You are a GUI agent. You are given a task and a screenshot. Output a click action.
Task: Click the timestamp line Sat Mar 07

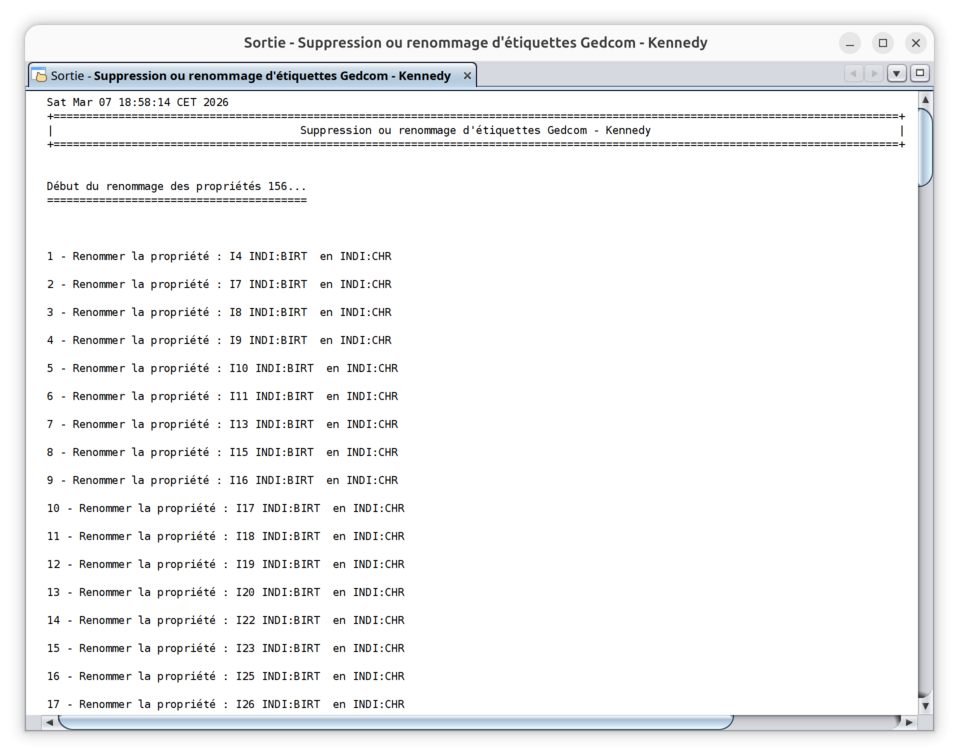click(x=137, y=103)
